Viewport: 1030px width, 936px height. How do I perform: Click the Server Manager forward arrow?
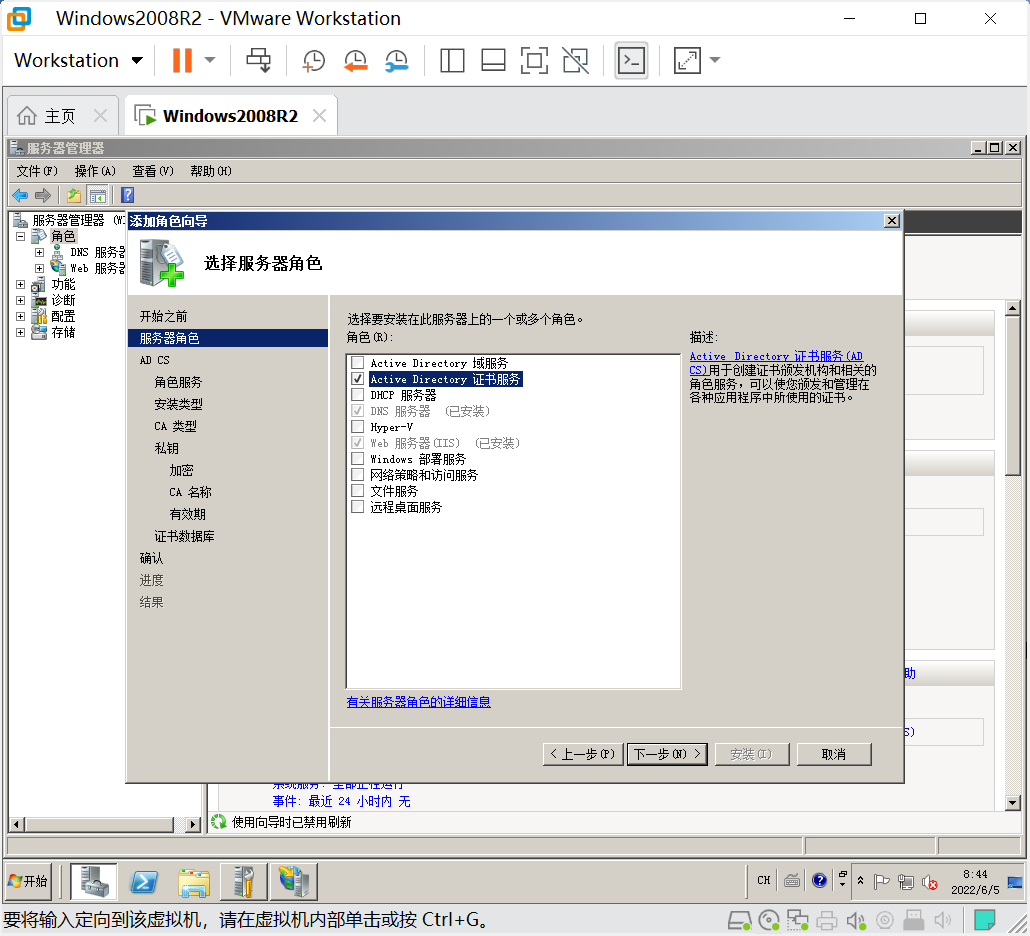[x=43, y=195]
